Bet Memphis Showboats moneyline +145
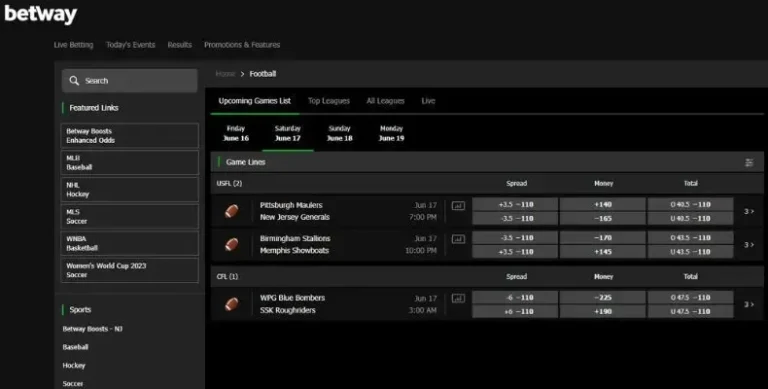This screenshot has width=768, height=389. click(602, 252)
